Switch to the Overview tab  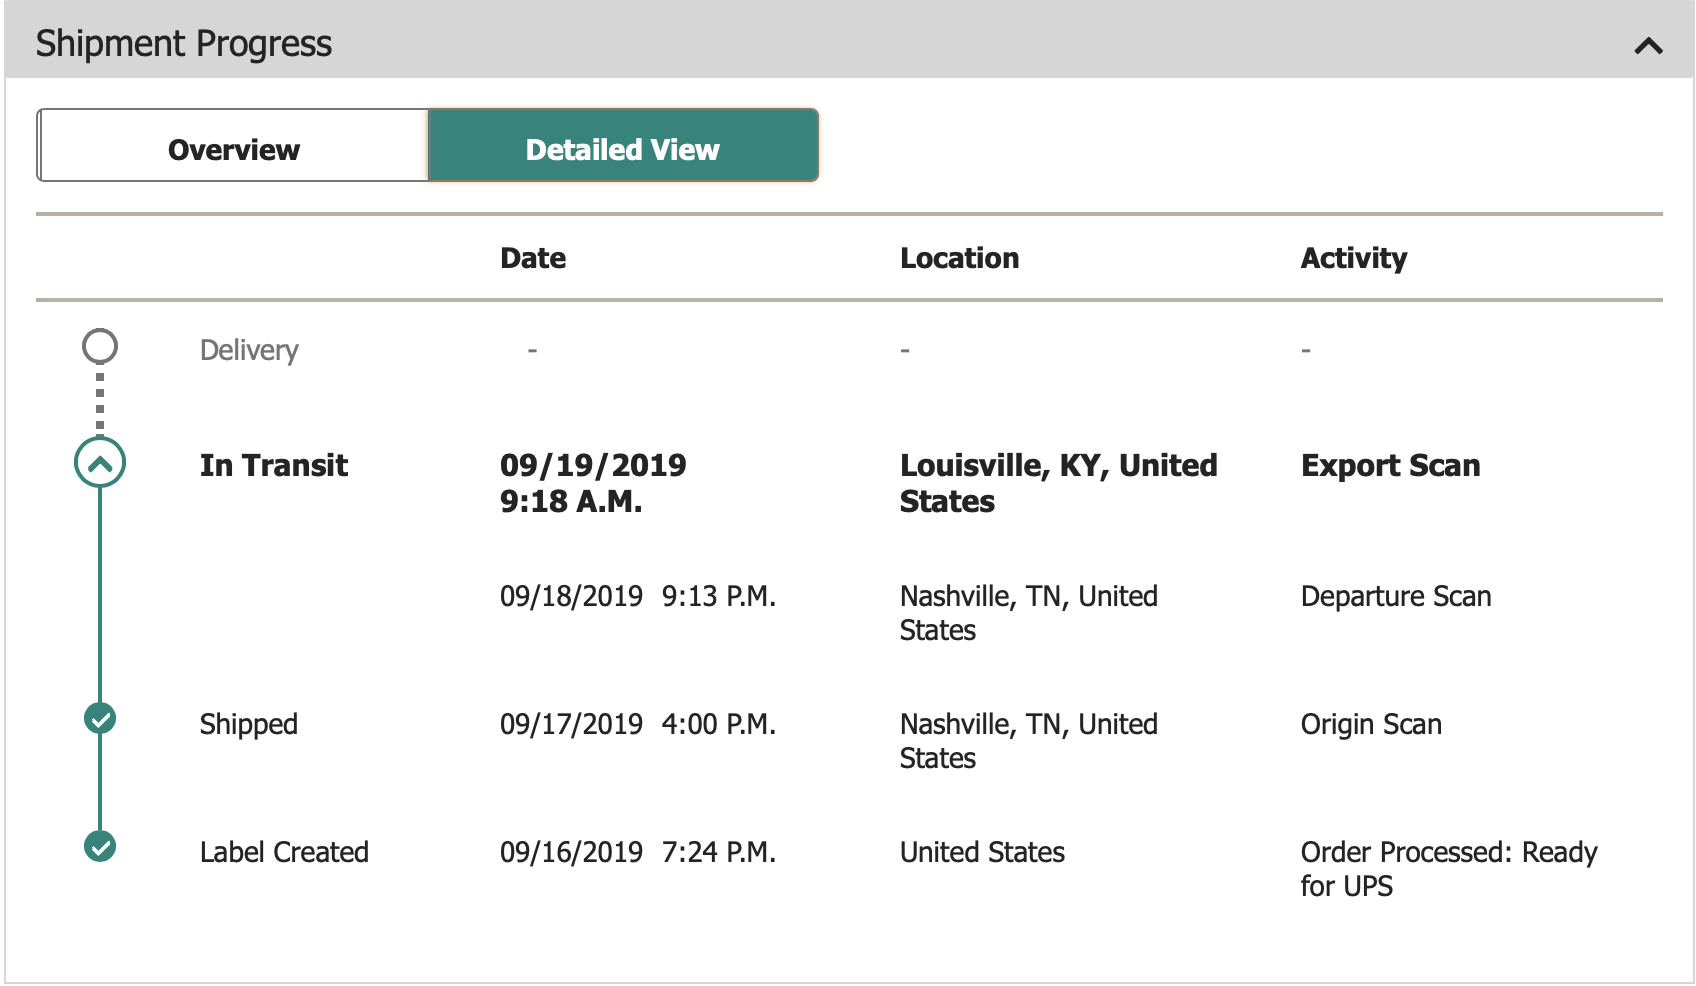click(233, 149)
